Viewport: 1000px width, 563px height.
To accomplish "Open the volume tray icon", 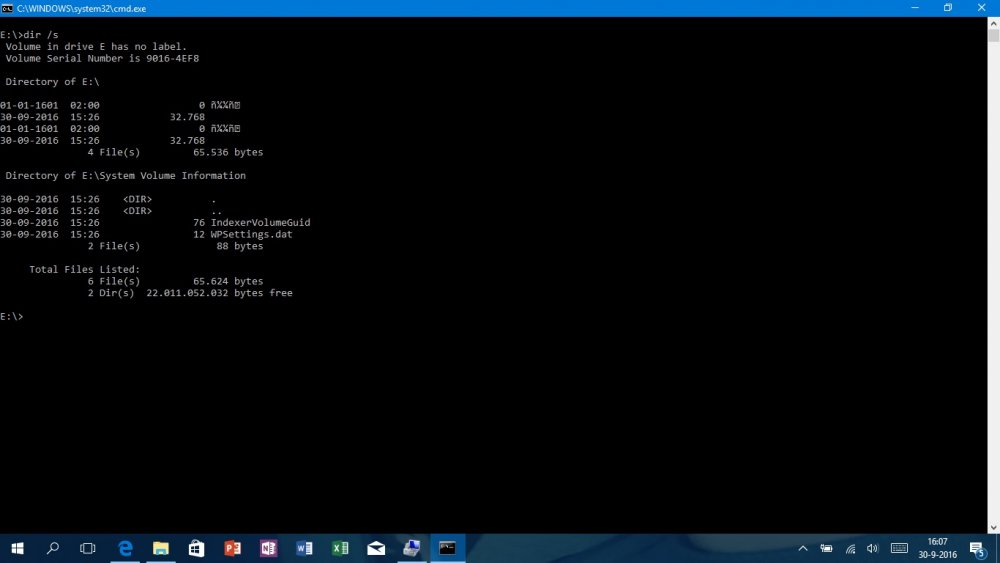I will (872, 548).
